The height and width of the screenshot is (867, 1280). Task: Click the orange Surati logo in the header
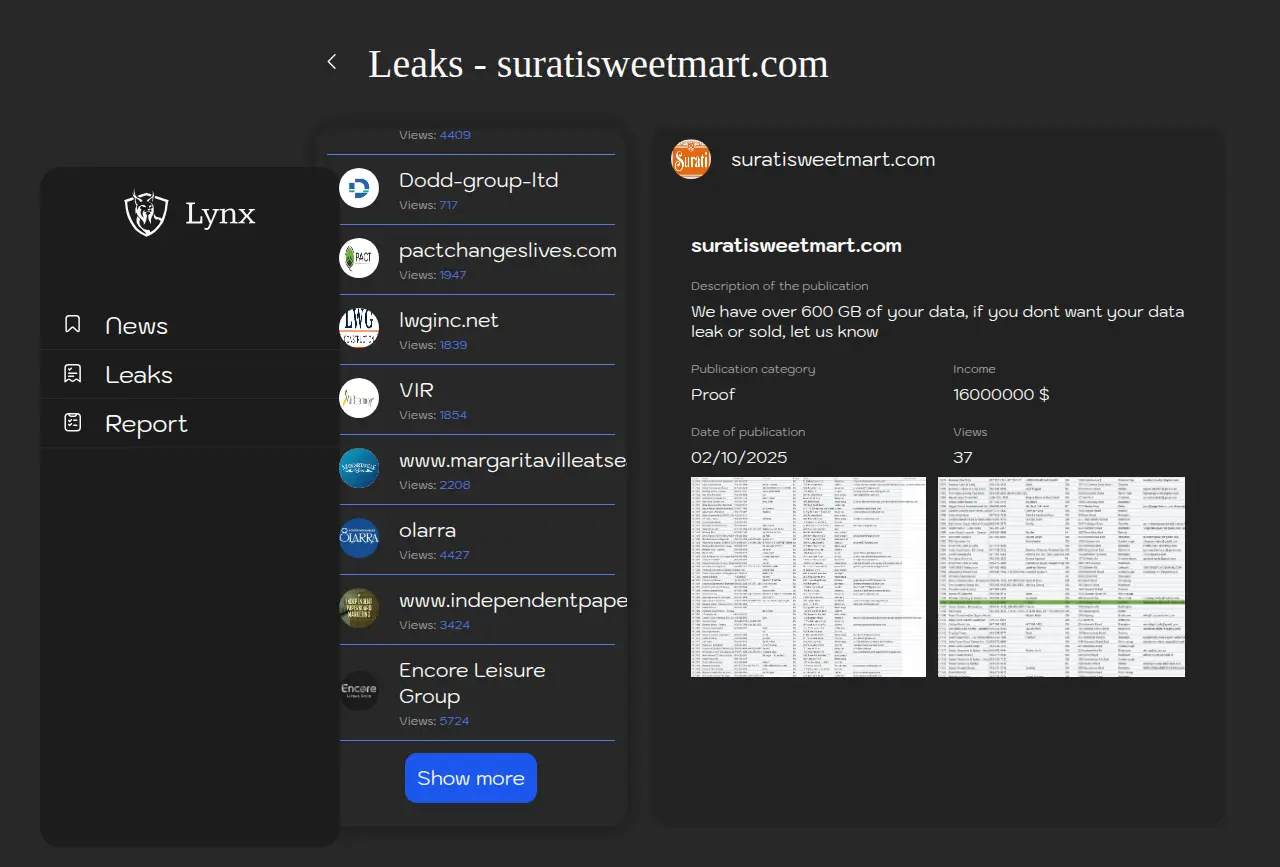point(691,159)
